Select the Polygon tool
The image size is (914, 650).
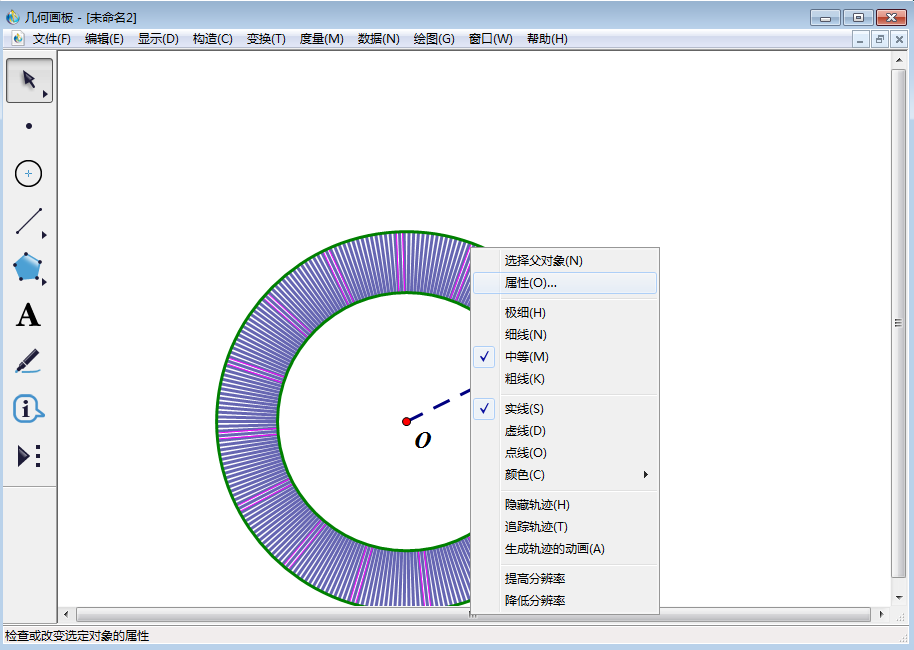coord(28,268)
